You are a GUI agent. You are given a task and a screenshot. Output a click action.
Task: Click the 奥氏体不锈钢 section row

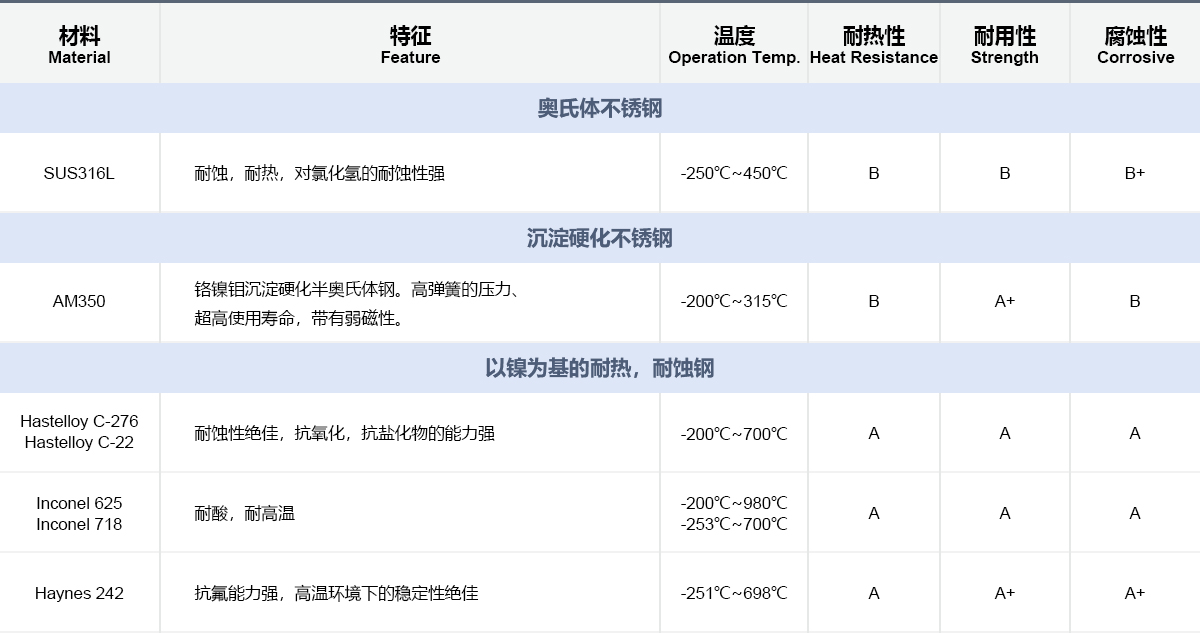(x=599, y=109)
